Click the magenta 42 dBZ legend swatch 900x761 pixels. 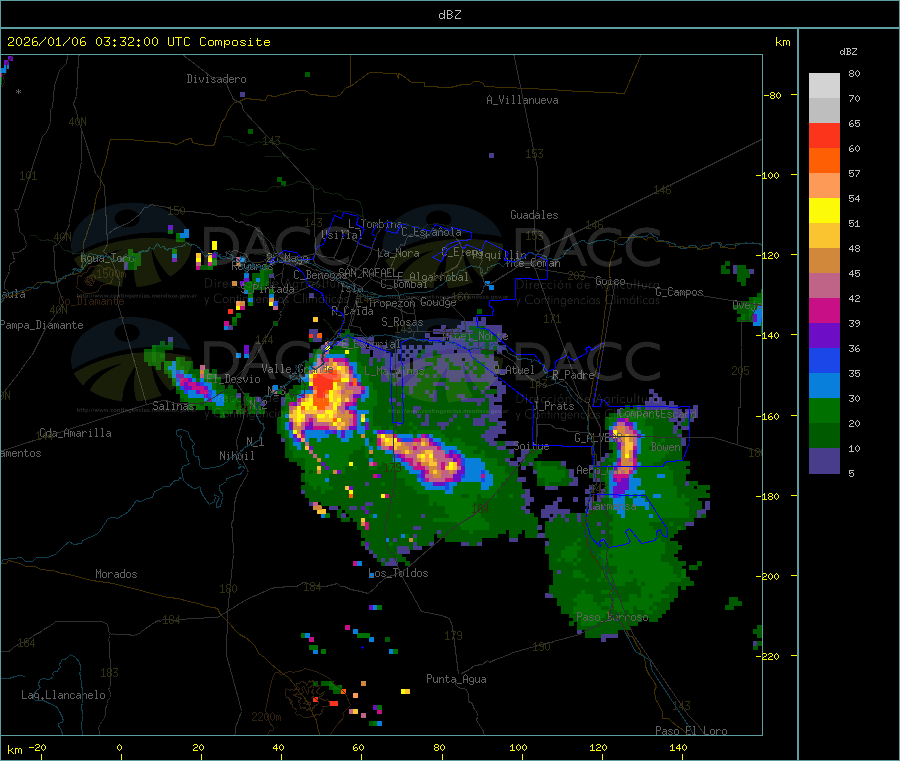[x=824, y=310]
